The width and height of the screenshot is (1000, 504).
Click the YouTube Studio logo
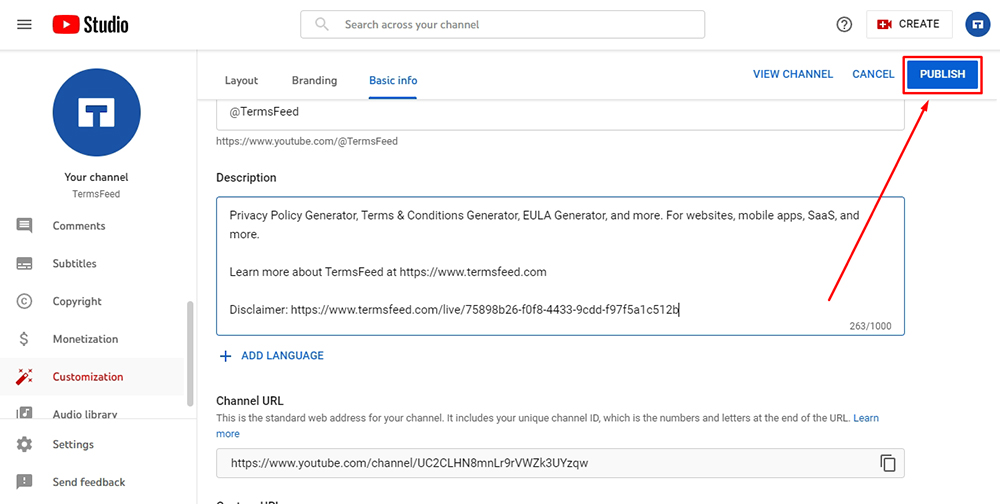pos(91,25)
